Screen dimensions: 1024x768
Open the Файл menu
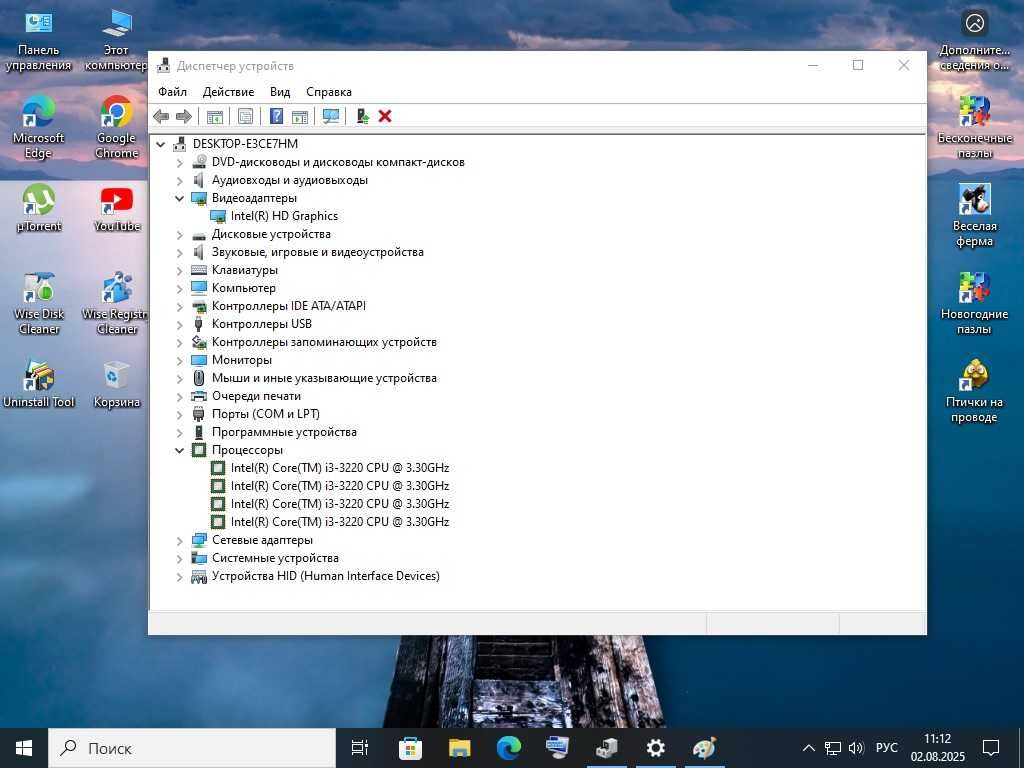tap(172, 92)
